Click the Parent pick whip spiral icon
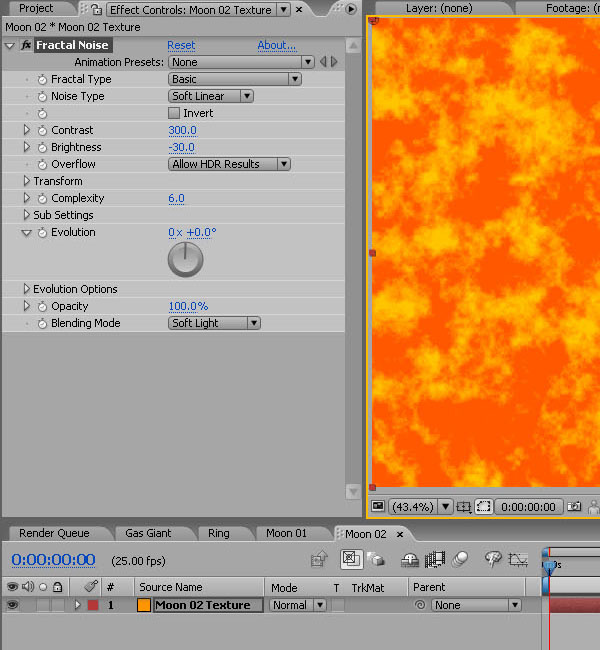The width and height of the screenshot is (600, 650). coord(420,605)
